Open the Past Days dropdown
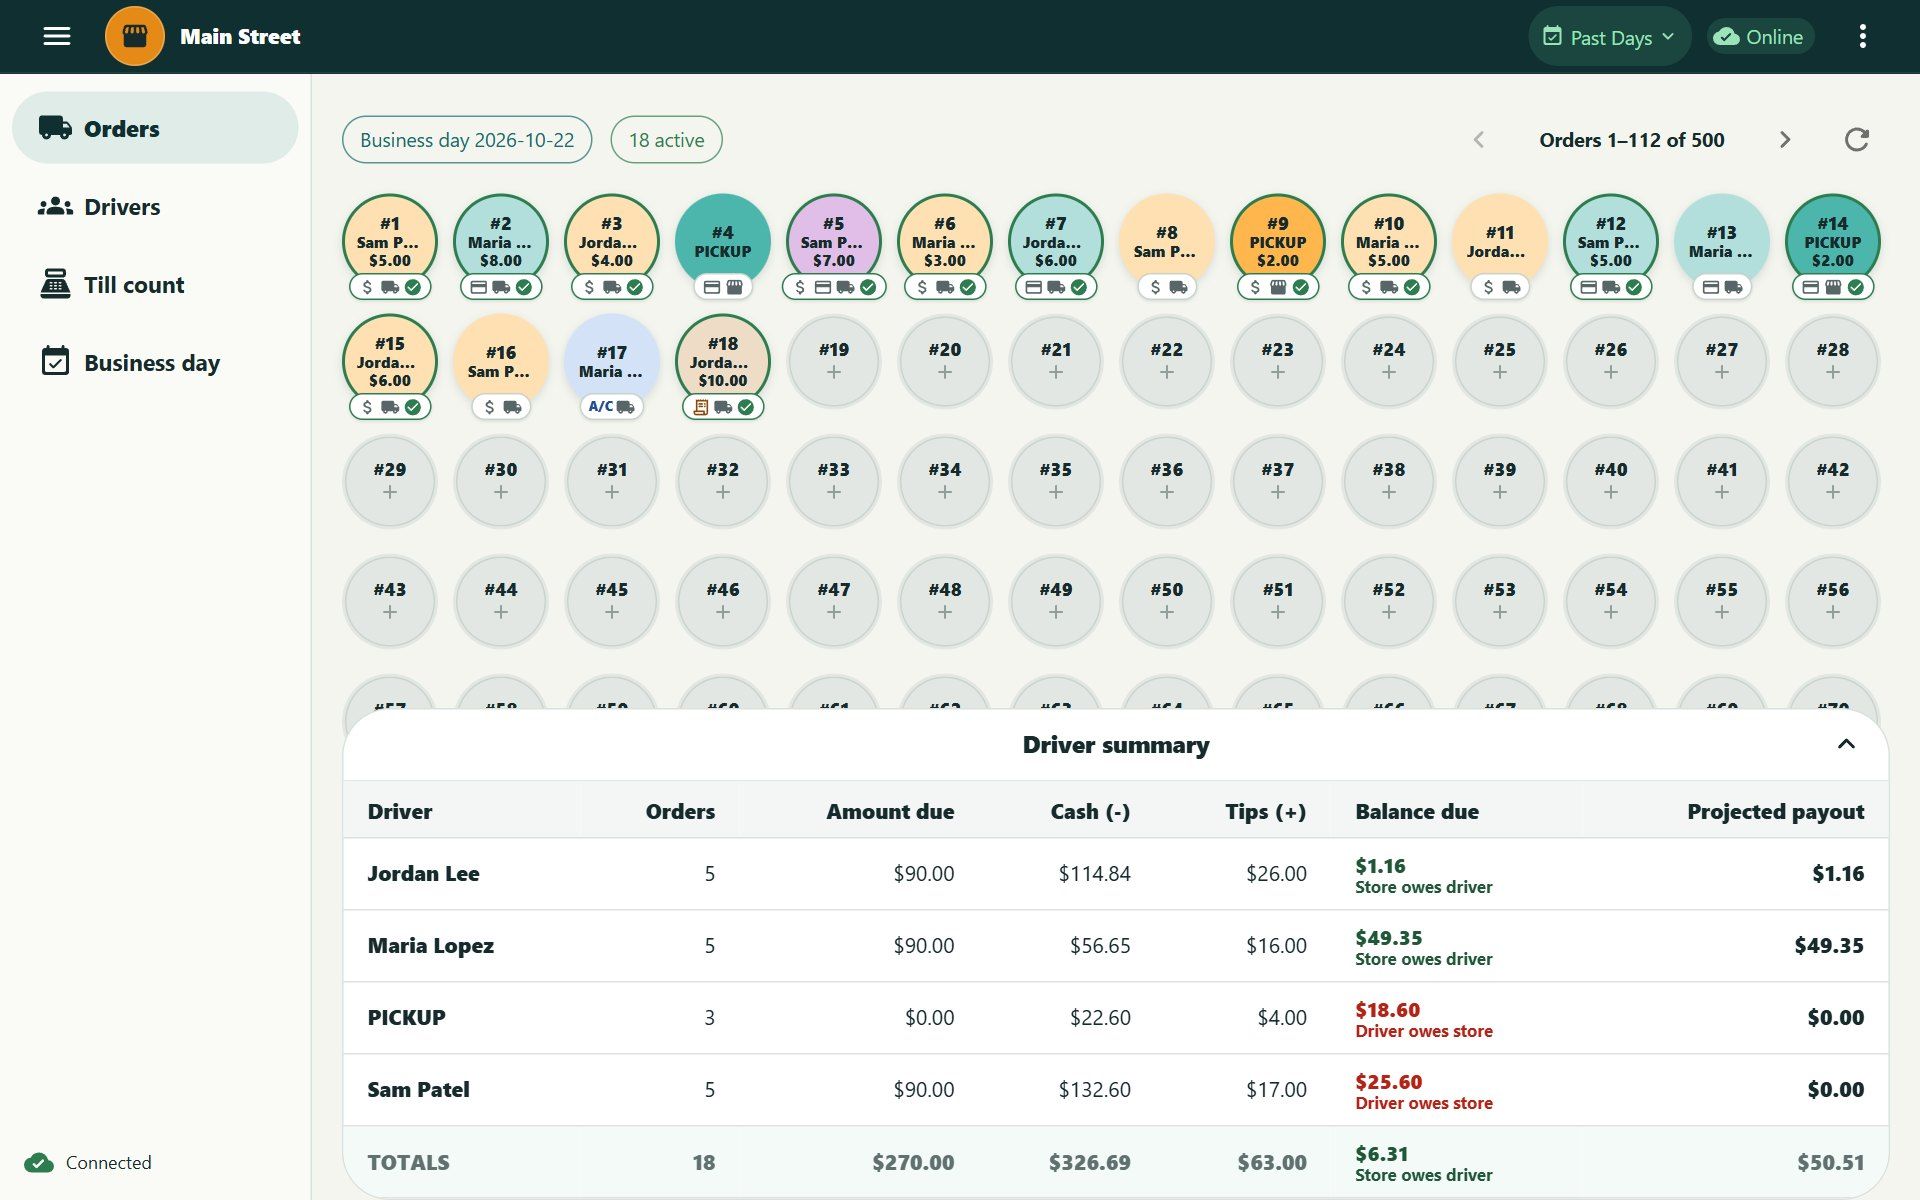The width and height of the screenshot is (1920, 1200). [1609, 37]
